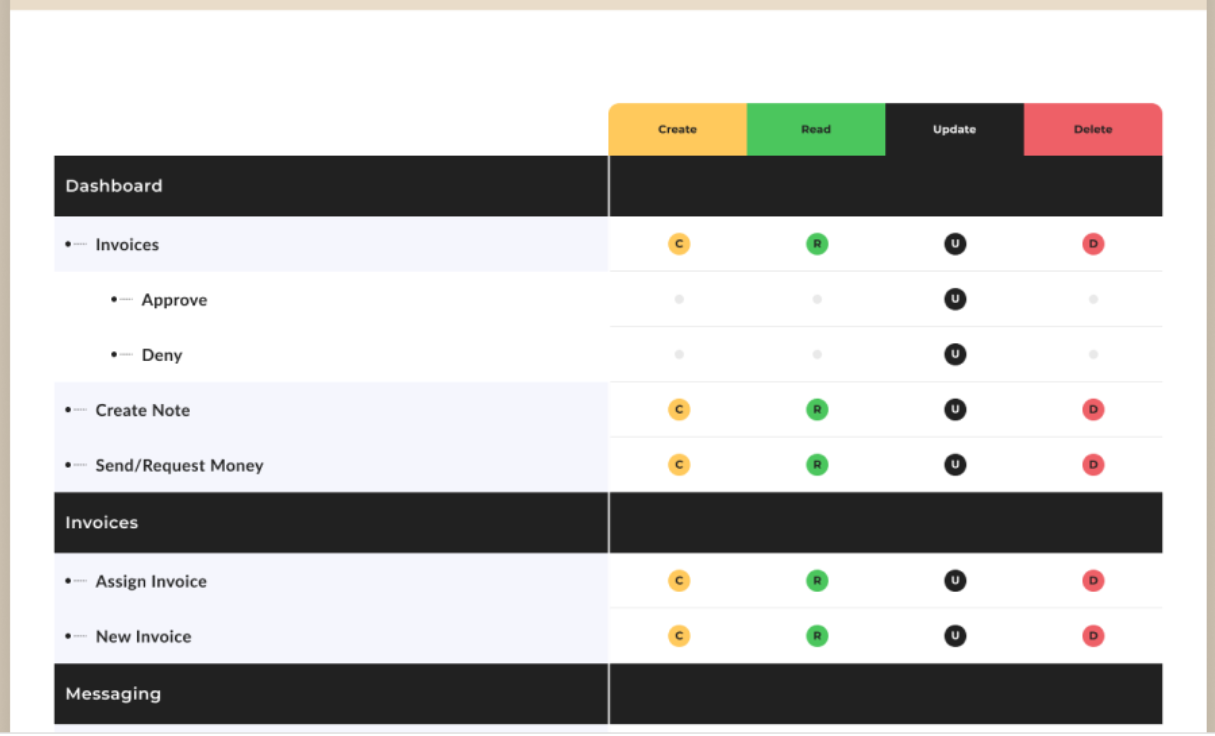This screenshot has height=736, width=1215.
Task: Click the Delete icon for Send/Request Money
Action: coord(1093,465)
